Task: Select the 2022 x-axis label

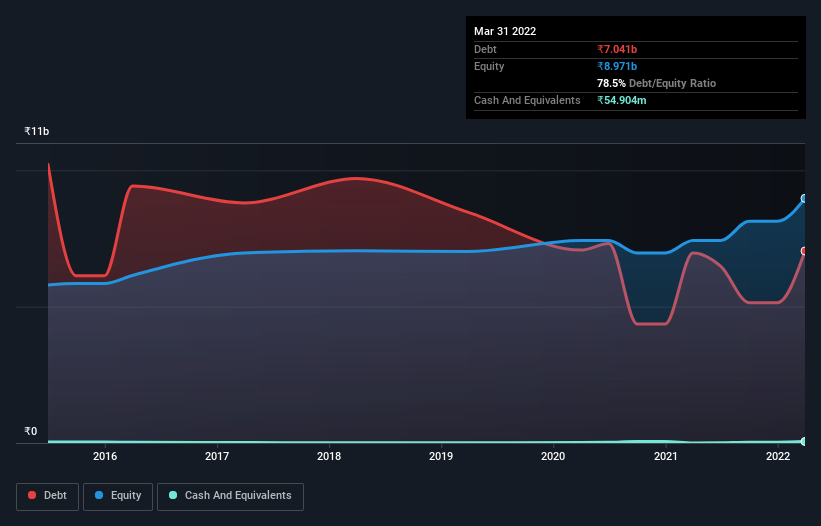Action: 778,456
